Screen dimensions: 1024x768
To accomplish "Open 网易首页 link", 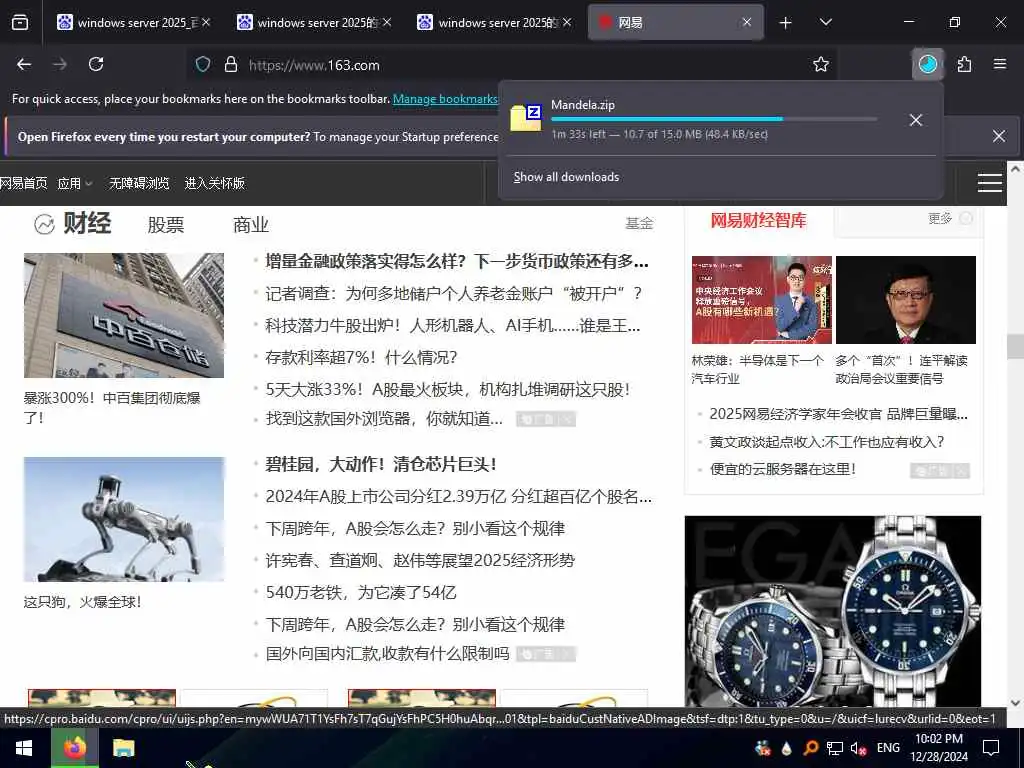I will [24, 184].
